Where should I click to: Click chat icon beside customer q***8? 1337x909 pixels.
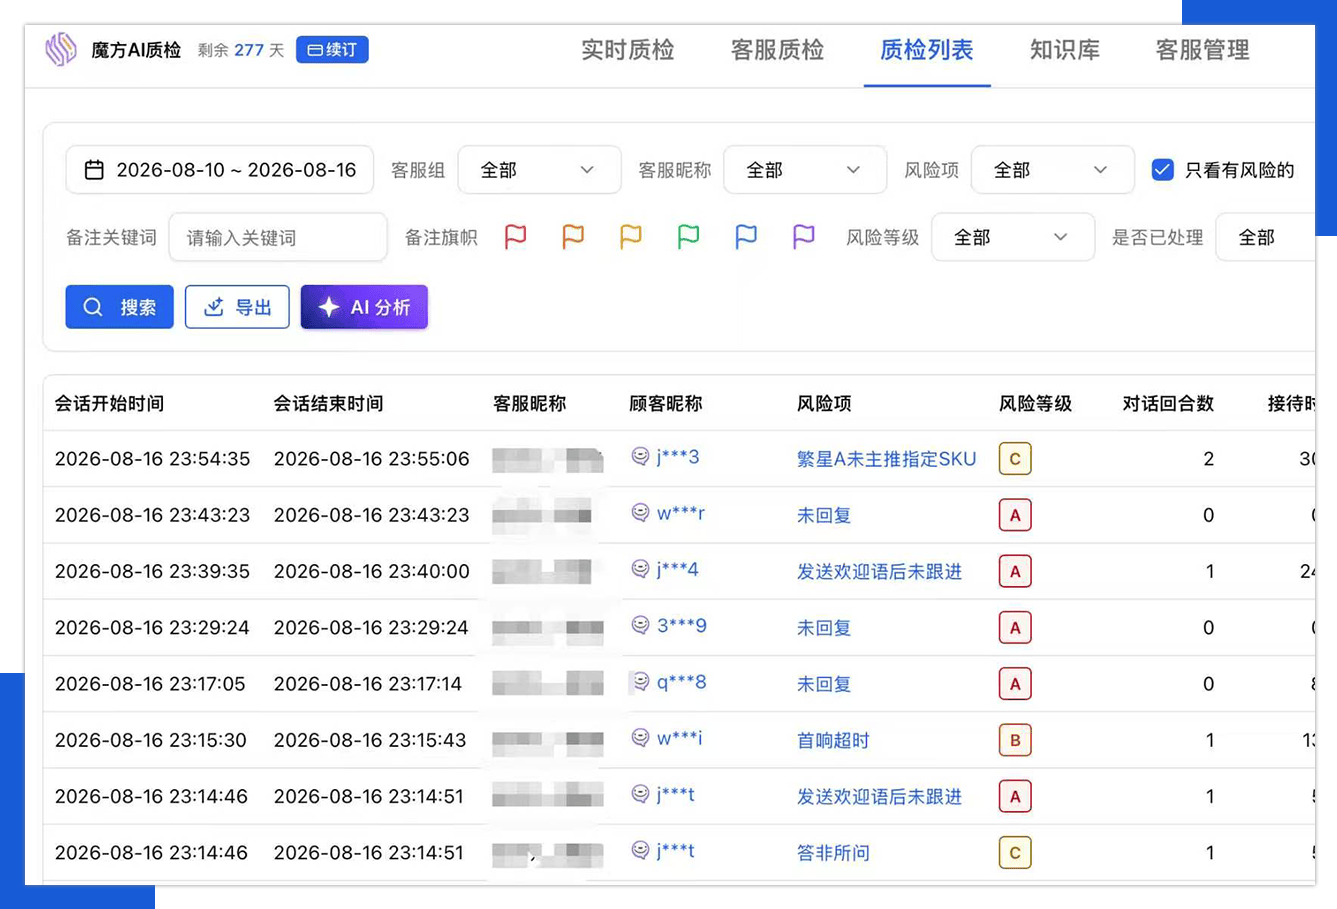coord(640,682)
